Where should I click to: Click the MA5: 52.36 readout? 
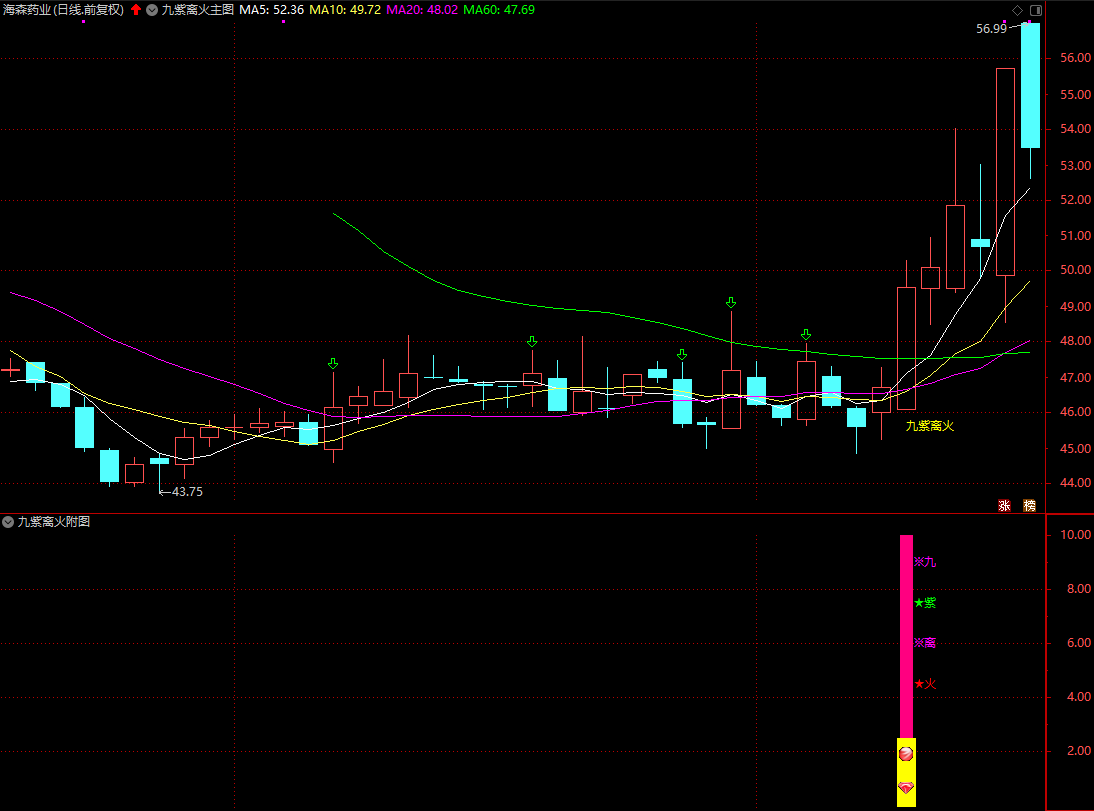coord(271,10)
